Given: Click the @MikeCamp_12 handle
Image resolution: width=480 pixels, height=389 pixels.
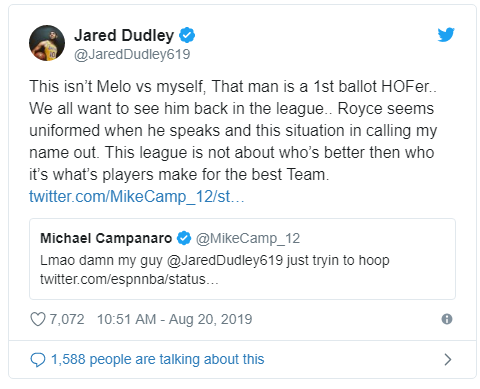Looking at the screenshot, I should point(248,239).
